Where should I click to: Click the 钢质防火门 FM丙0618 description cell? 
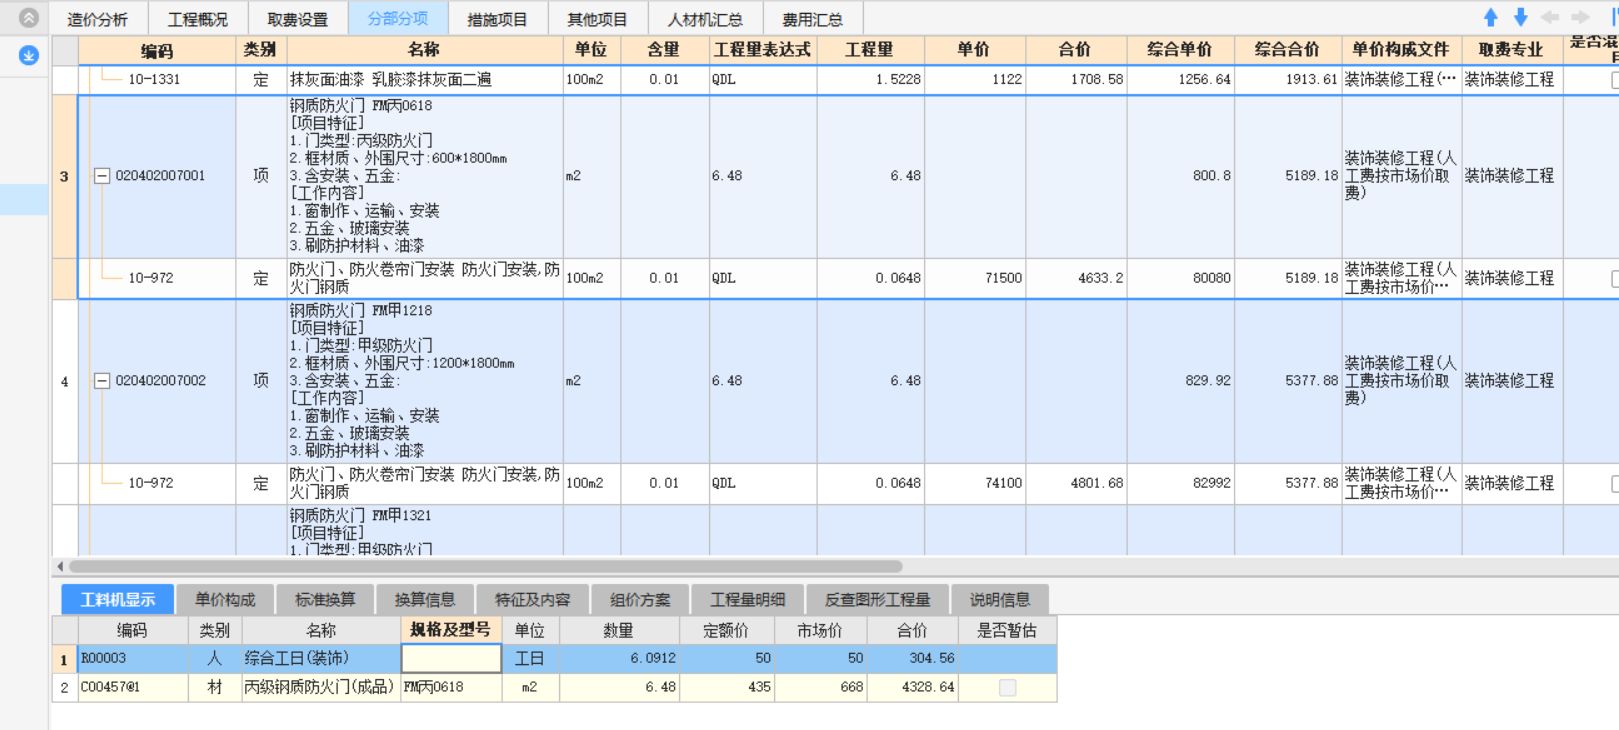click(x=424, y=176)
